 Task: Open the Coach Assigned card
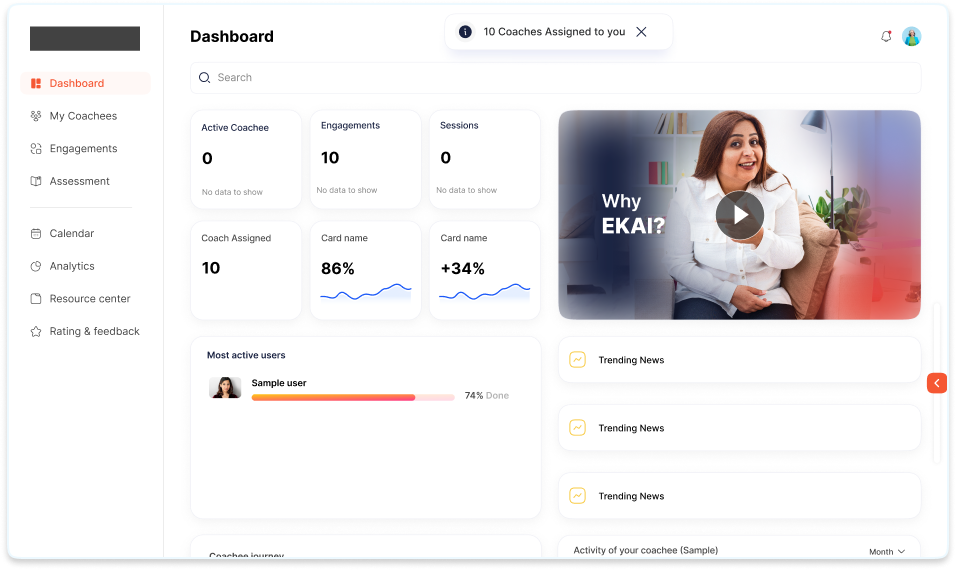[x=245, y=270]
